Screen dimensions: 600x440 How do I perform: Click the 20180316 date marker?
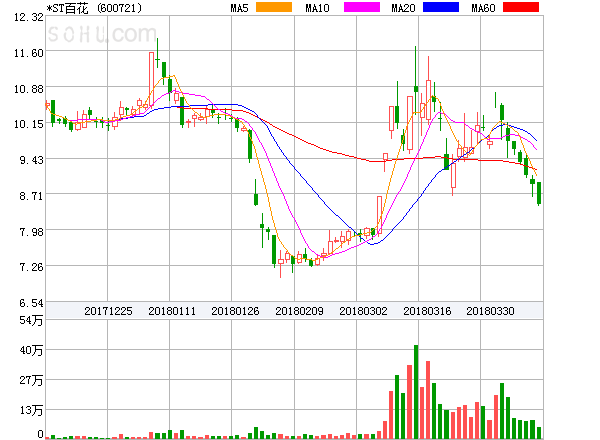coord(427,311)
